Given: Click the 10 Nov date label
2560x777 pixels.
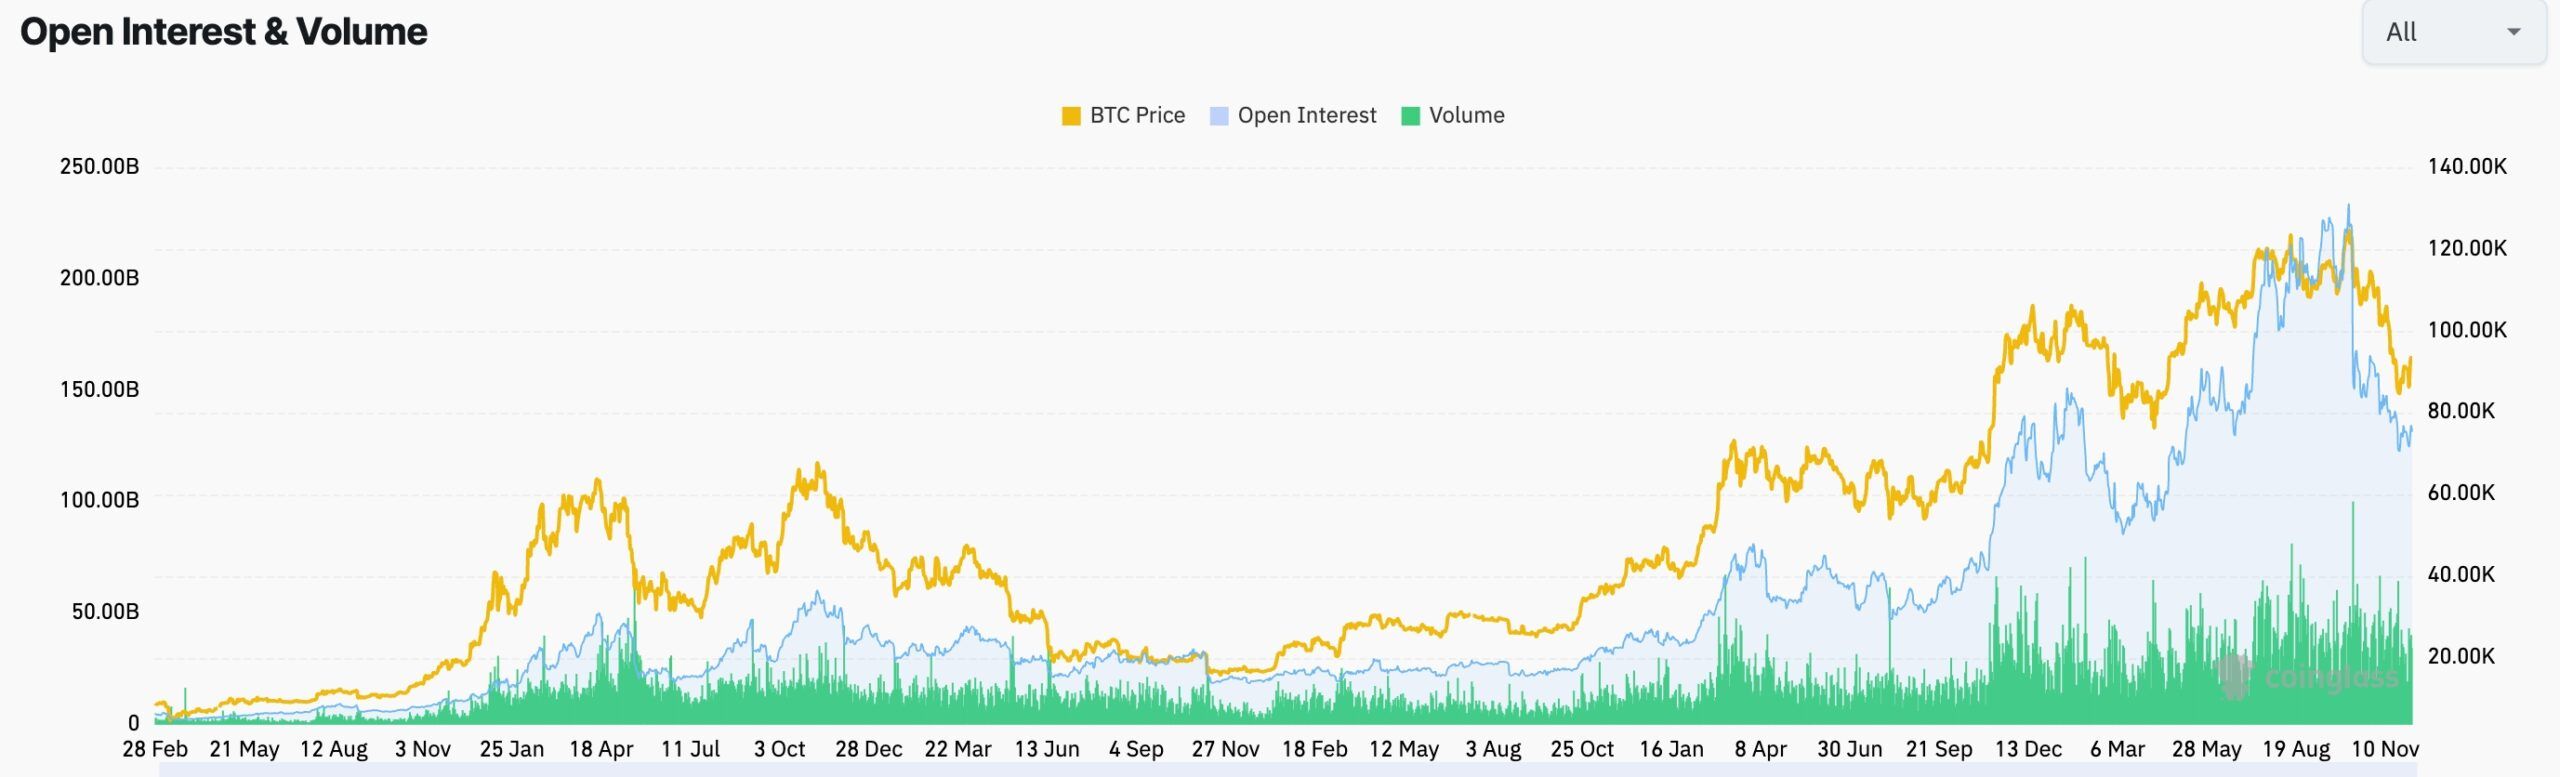Looking at the screenshot, I should (x=2385, y=748).
